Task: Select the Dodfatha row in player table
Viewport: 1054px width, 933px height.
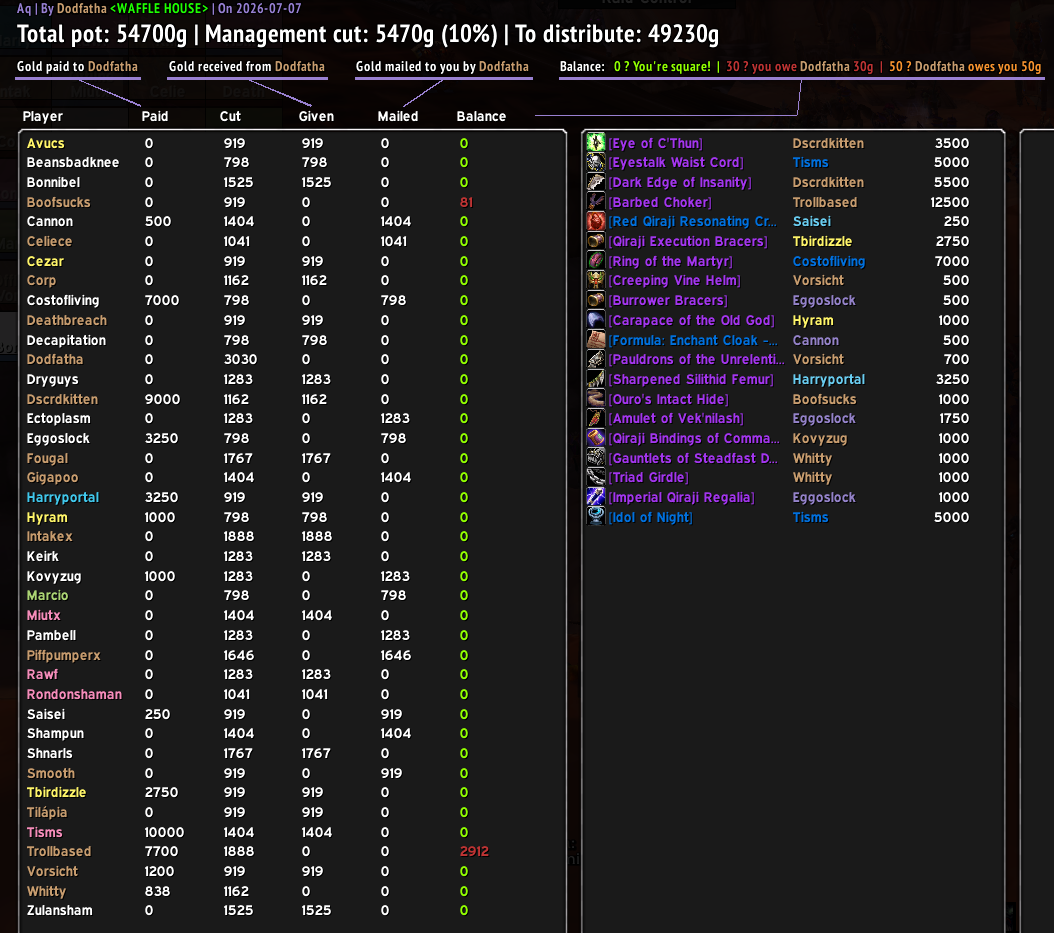Action: pos(54,359)
